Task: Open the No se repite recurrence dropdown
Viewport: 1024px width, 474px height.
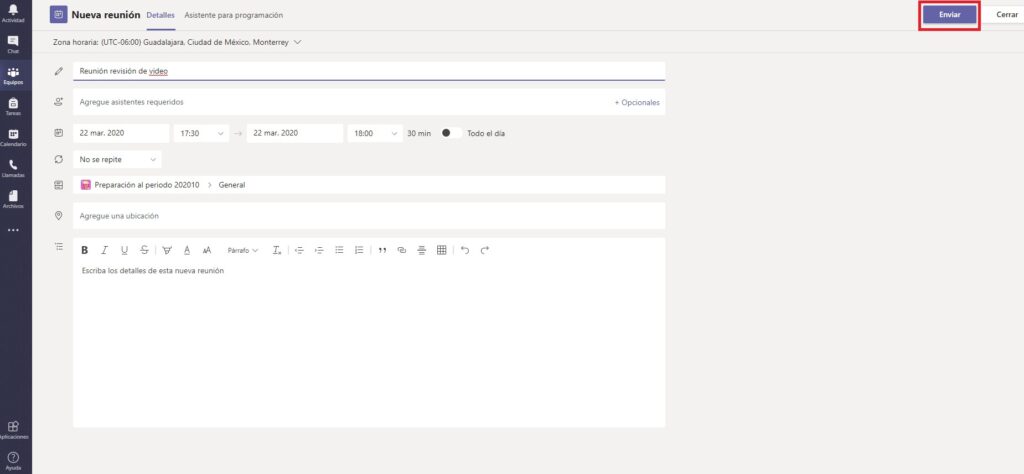Action: click(117, 159)
